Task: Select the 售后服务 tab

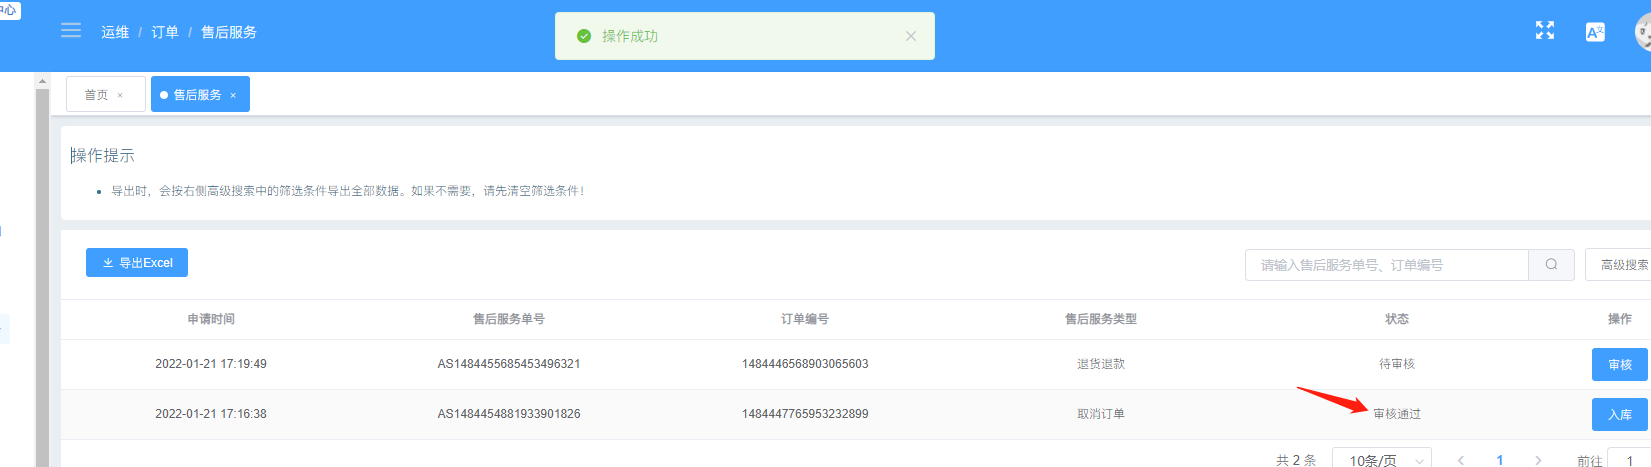Action: click(x=197, y=95)
